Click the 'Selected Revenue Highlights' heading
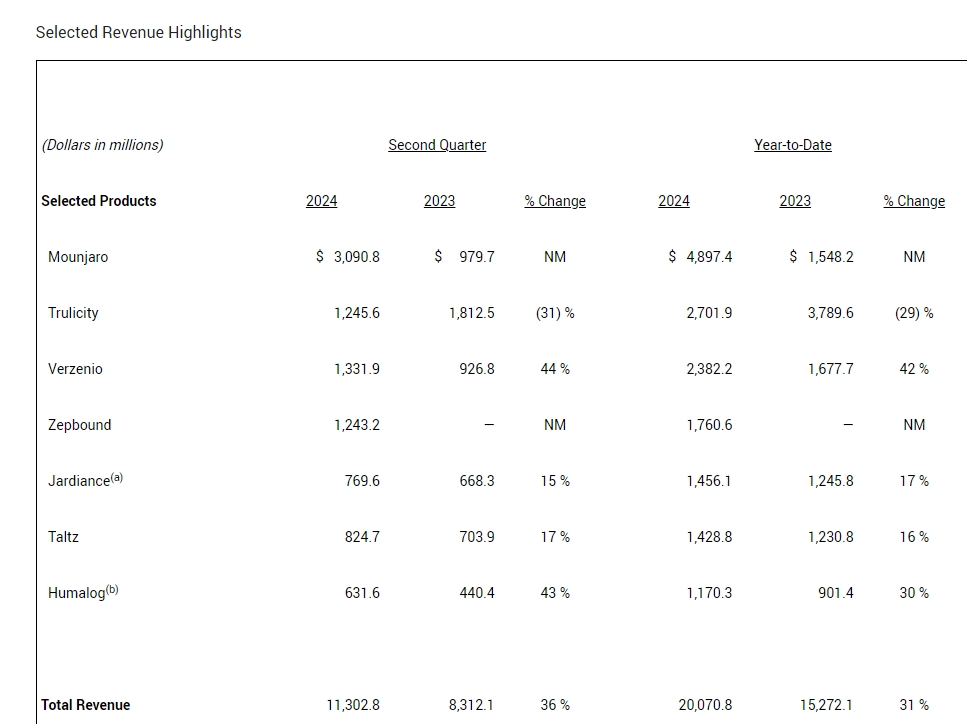The height and width of the screenshot is (724, 967). tap(139, 32)
